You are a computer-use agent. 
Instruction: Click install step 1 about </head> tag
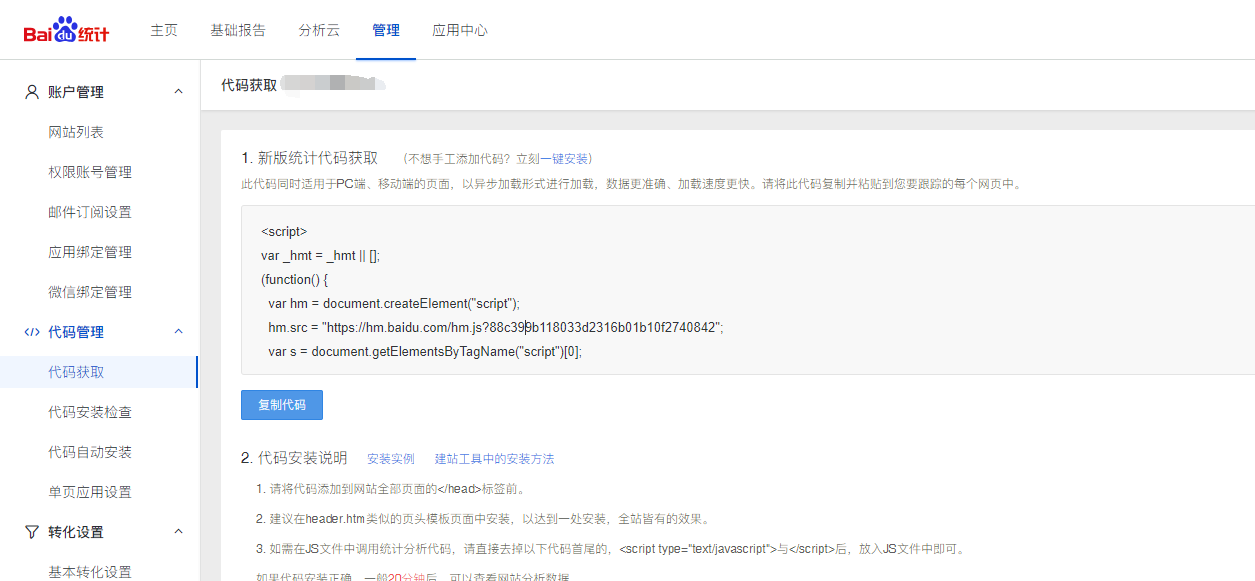click(x=390, y=489)
